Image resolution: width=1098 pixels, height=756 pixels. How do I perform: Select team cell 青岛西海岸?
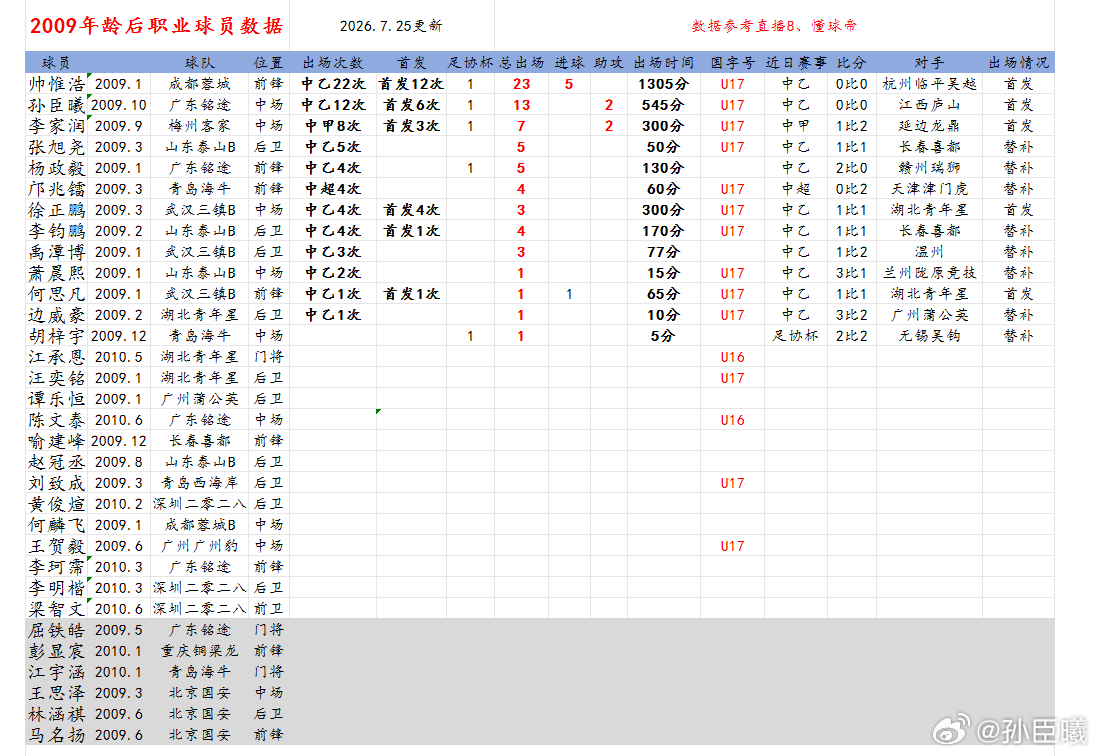tap(200, 483)
